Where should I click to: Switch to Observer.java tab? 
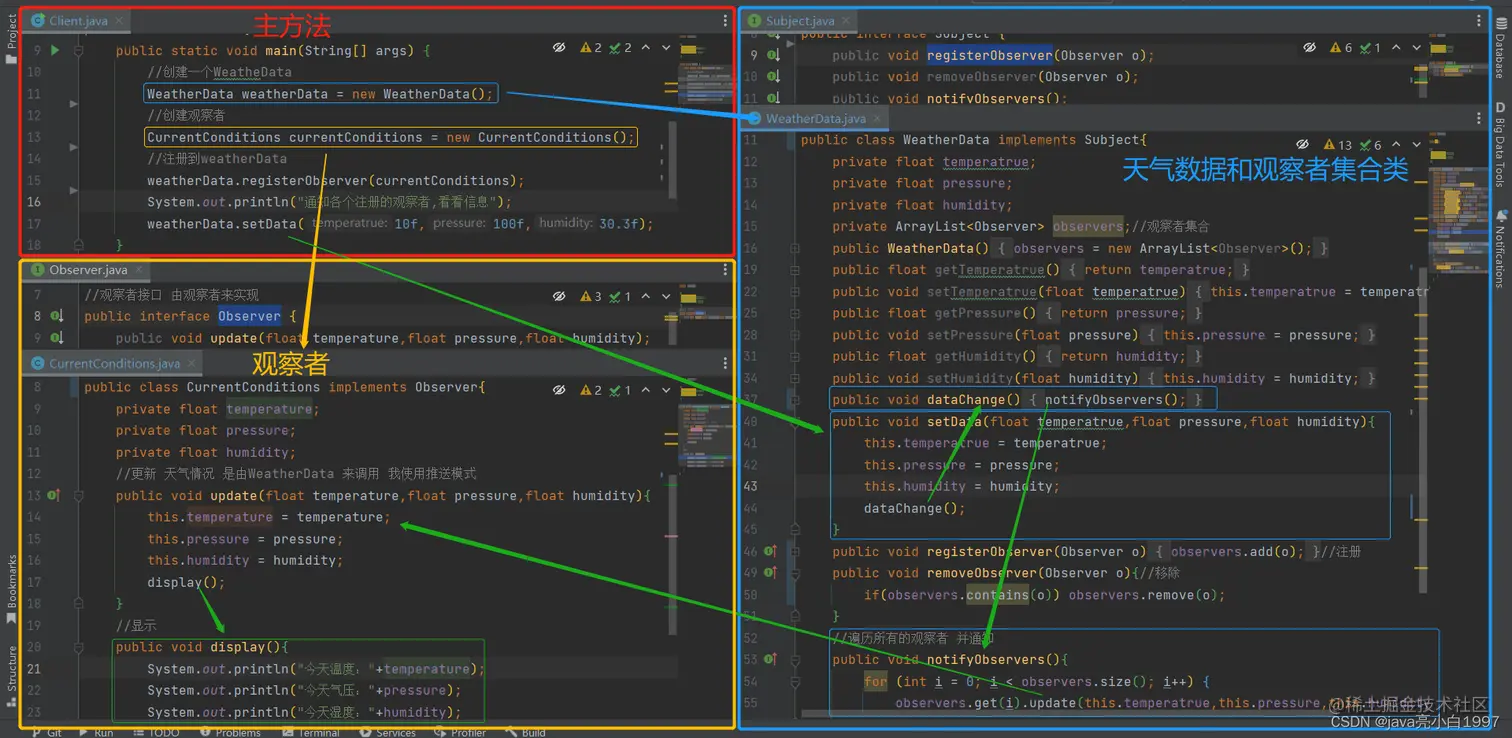point(87,270)
